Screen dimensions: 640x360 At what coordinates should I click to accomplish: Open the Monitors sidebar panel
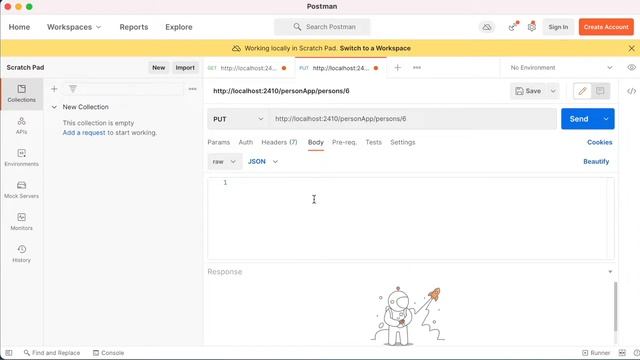pyautogui.click(x=22, y=221)
